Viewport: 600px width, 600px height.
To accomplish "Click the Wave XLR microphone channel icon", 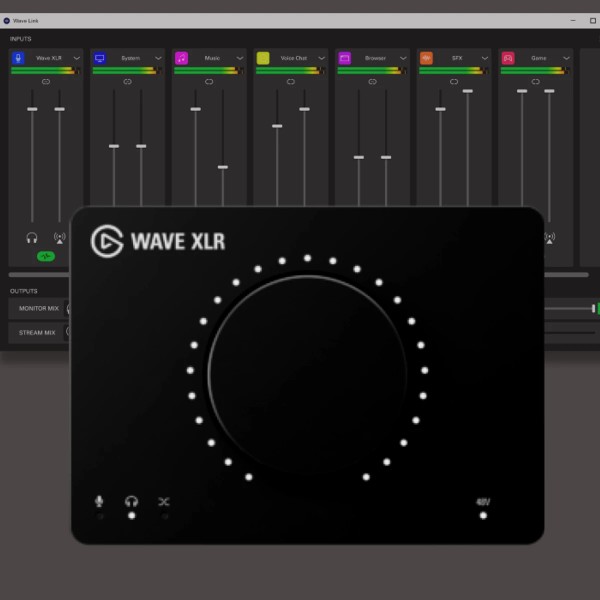I will point(18,59).
